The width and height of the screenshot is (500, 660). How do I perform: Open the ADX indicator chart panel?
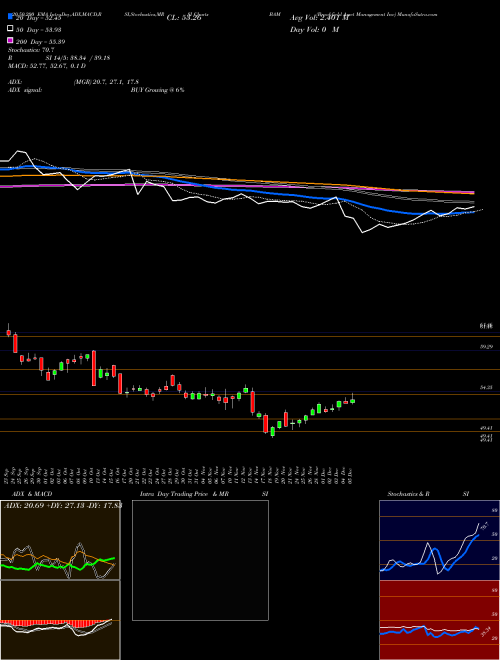point(60,540)
